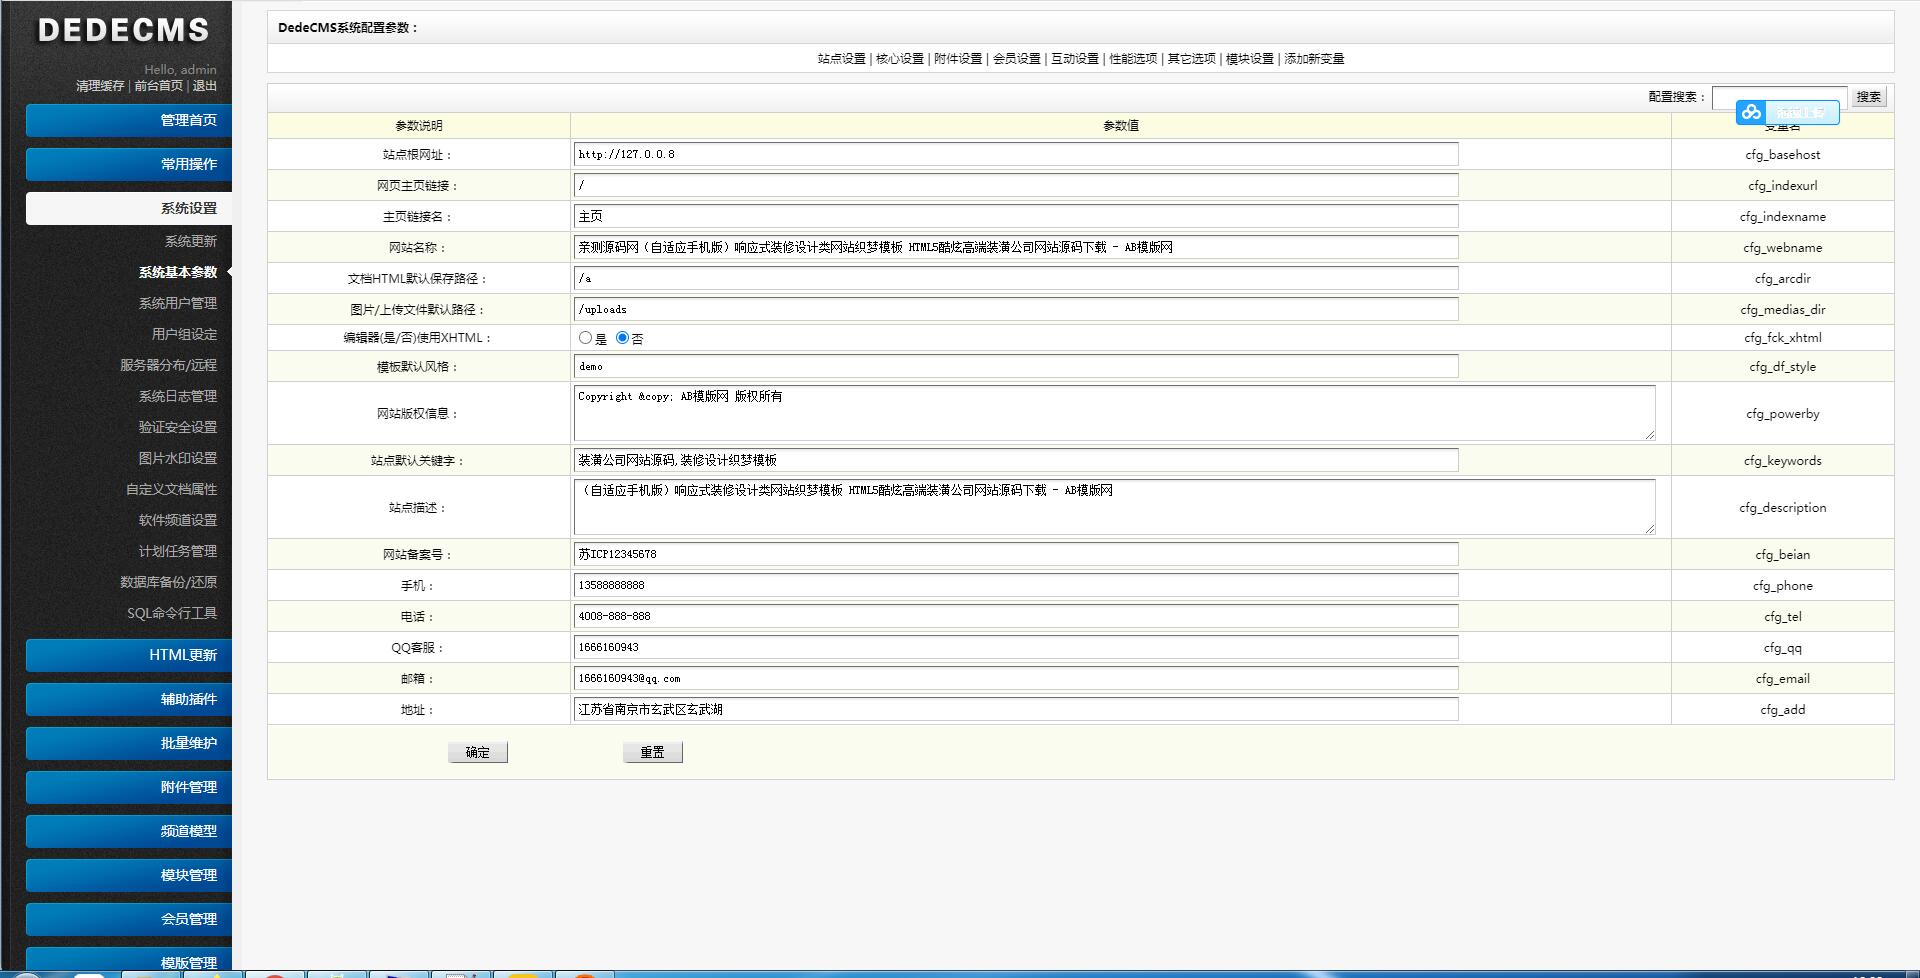Click the 清理缓存 link

point(100,86)
